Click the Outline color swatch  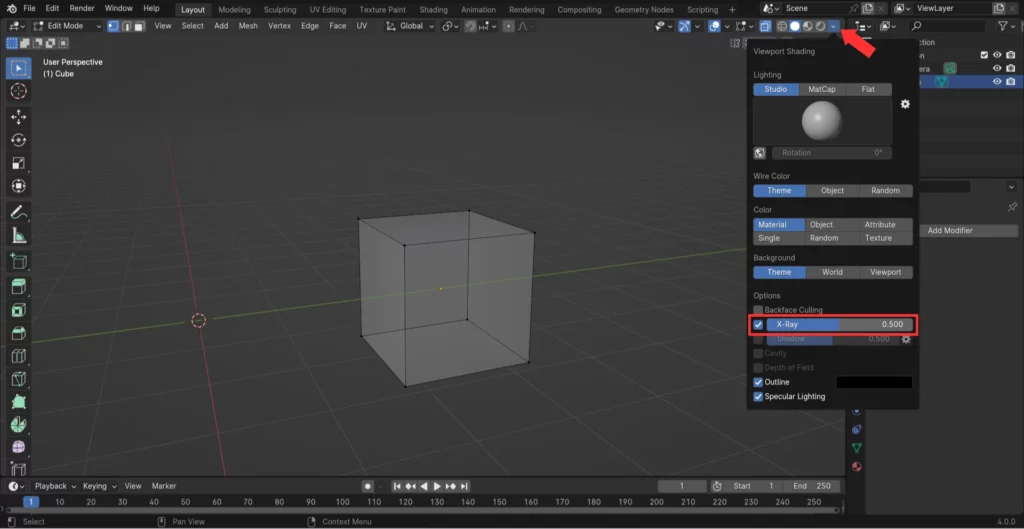(x=874, y=383)
